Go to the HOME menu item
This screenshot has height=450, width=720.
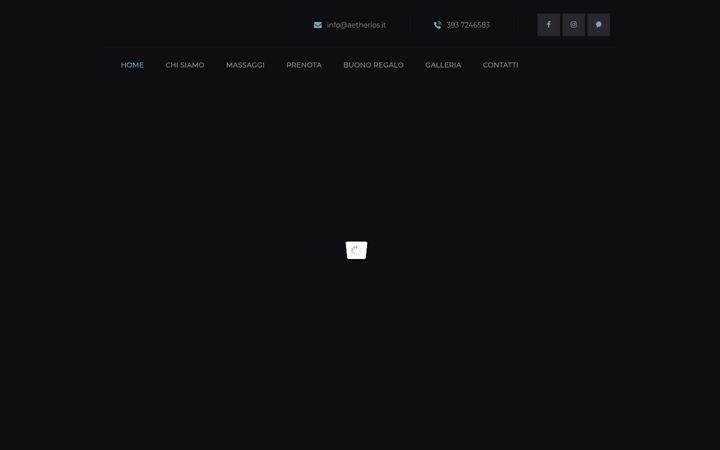click(132, 65)
